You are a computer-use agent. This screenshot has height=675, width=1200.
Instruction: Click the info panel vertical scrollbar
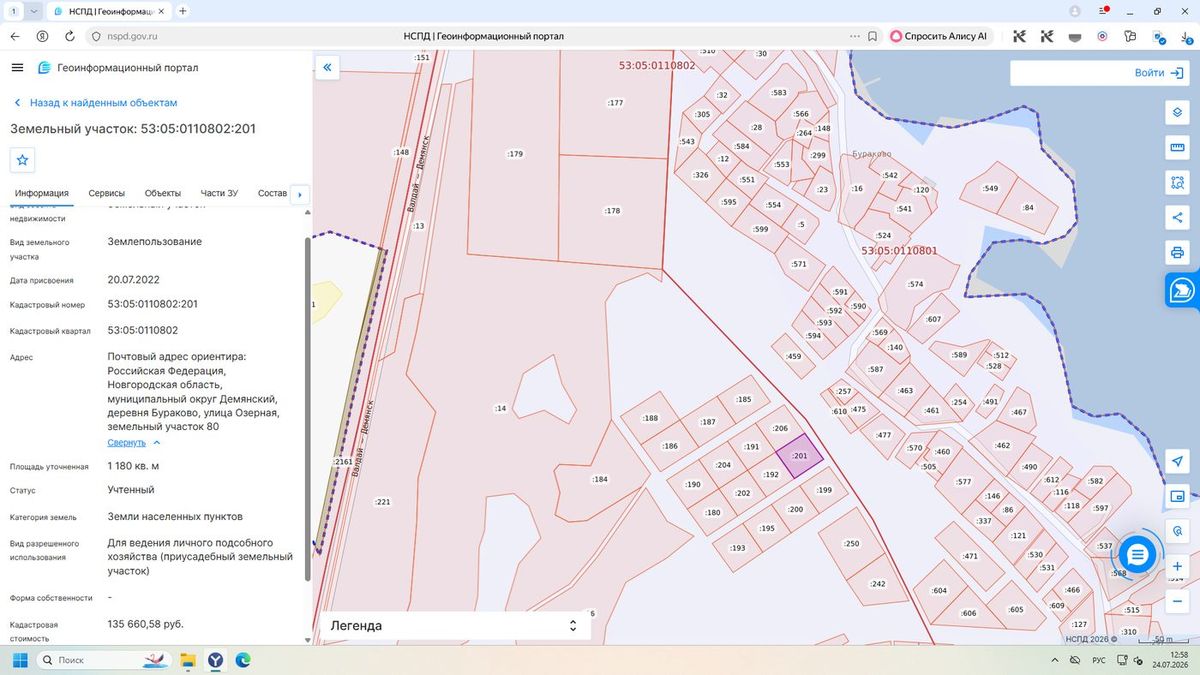[307, 408]
